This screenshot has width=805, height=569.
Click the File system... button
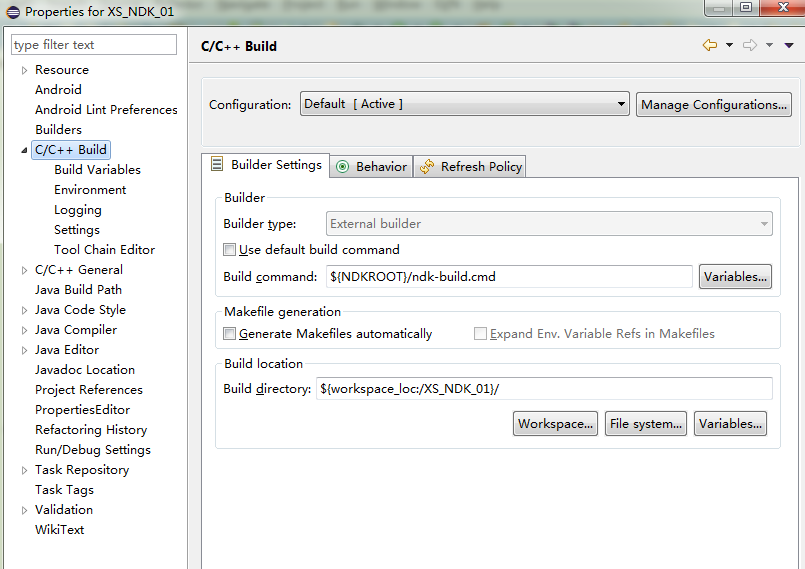pyautogui.click(x=646, y=424)
